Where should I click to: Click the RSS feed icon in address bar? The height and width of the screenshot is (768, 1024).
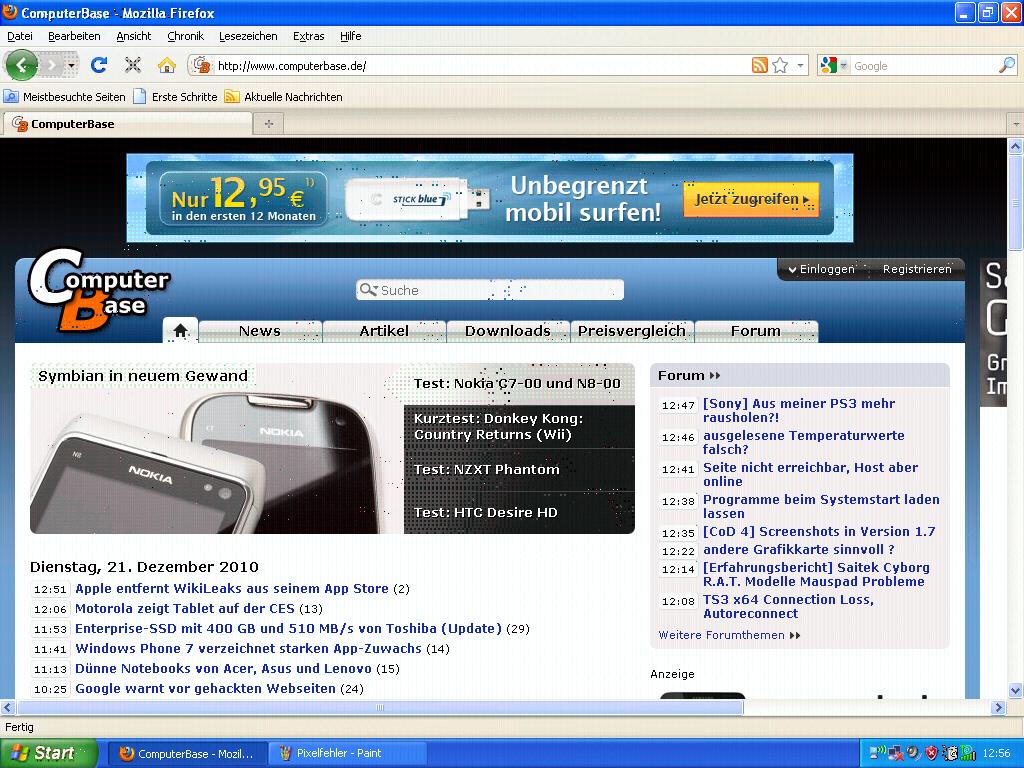click(759, 65)
